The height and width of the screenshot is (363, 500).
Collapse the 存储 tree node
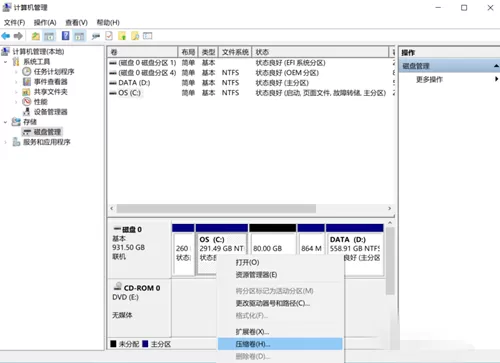tap(5, 122)
